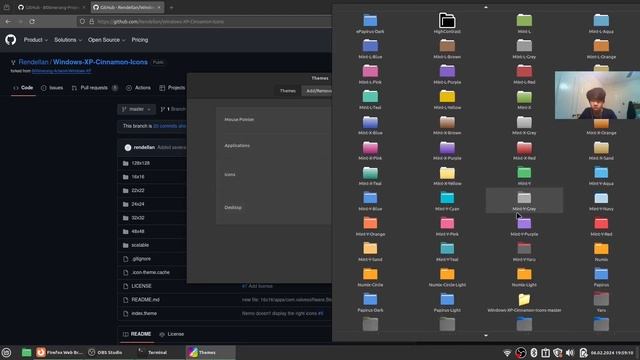Screen dimensions: 640x360
Task: Pick the Mint-Y-Pink icon theme
Action: [447, 226]
